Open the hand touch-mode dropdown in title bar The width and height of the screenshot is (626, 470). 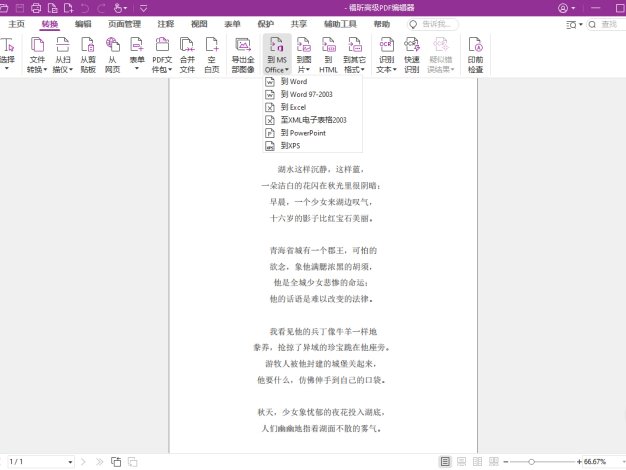point(120,8)
